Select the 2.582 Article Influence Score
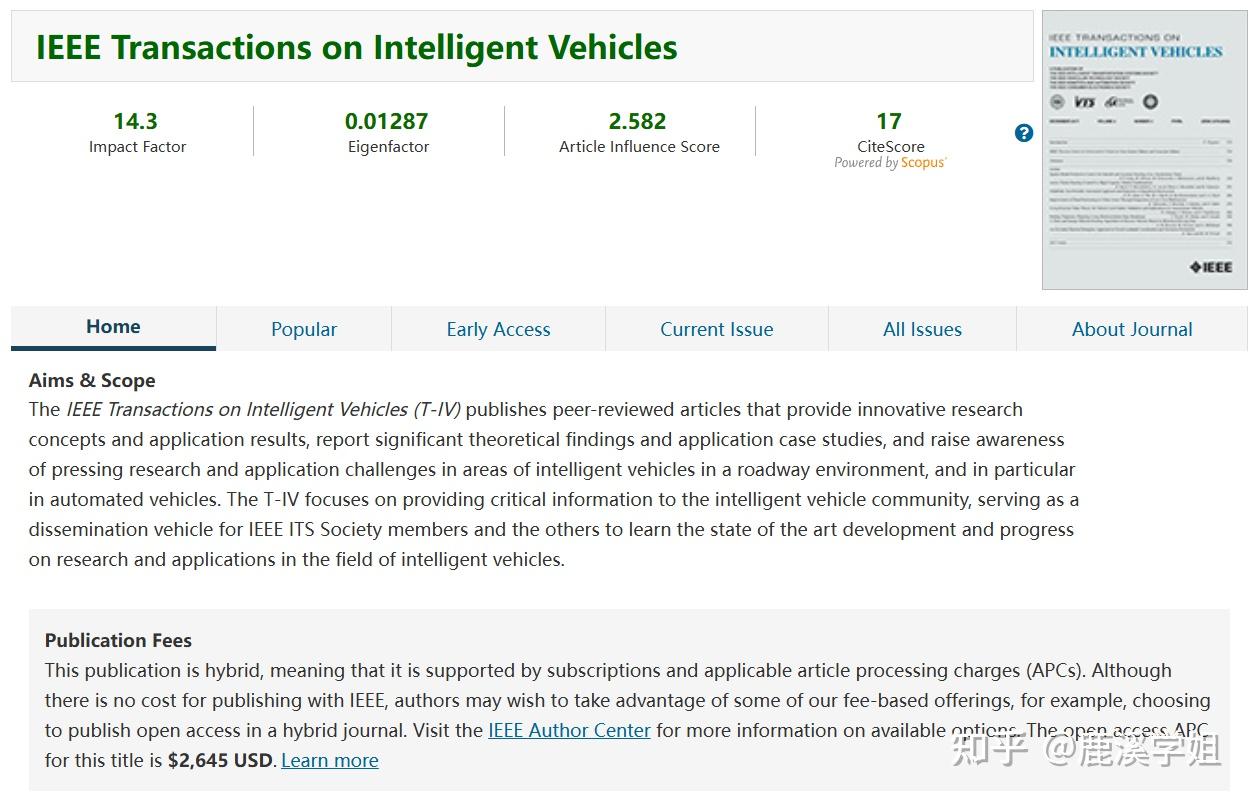 638,122
